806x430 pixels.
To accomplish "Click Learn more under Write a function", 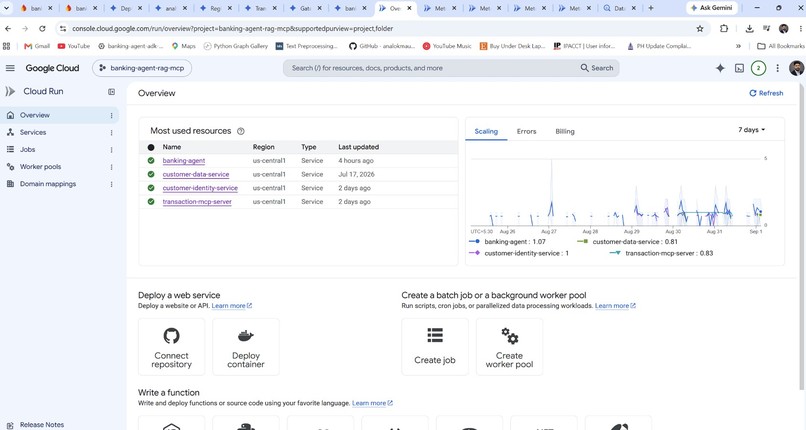I will [x=372, y=403].
